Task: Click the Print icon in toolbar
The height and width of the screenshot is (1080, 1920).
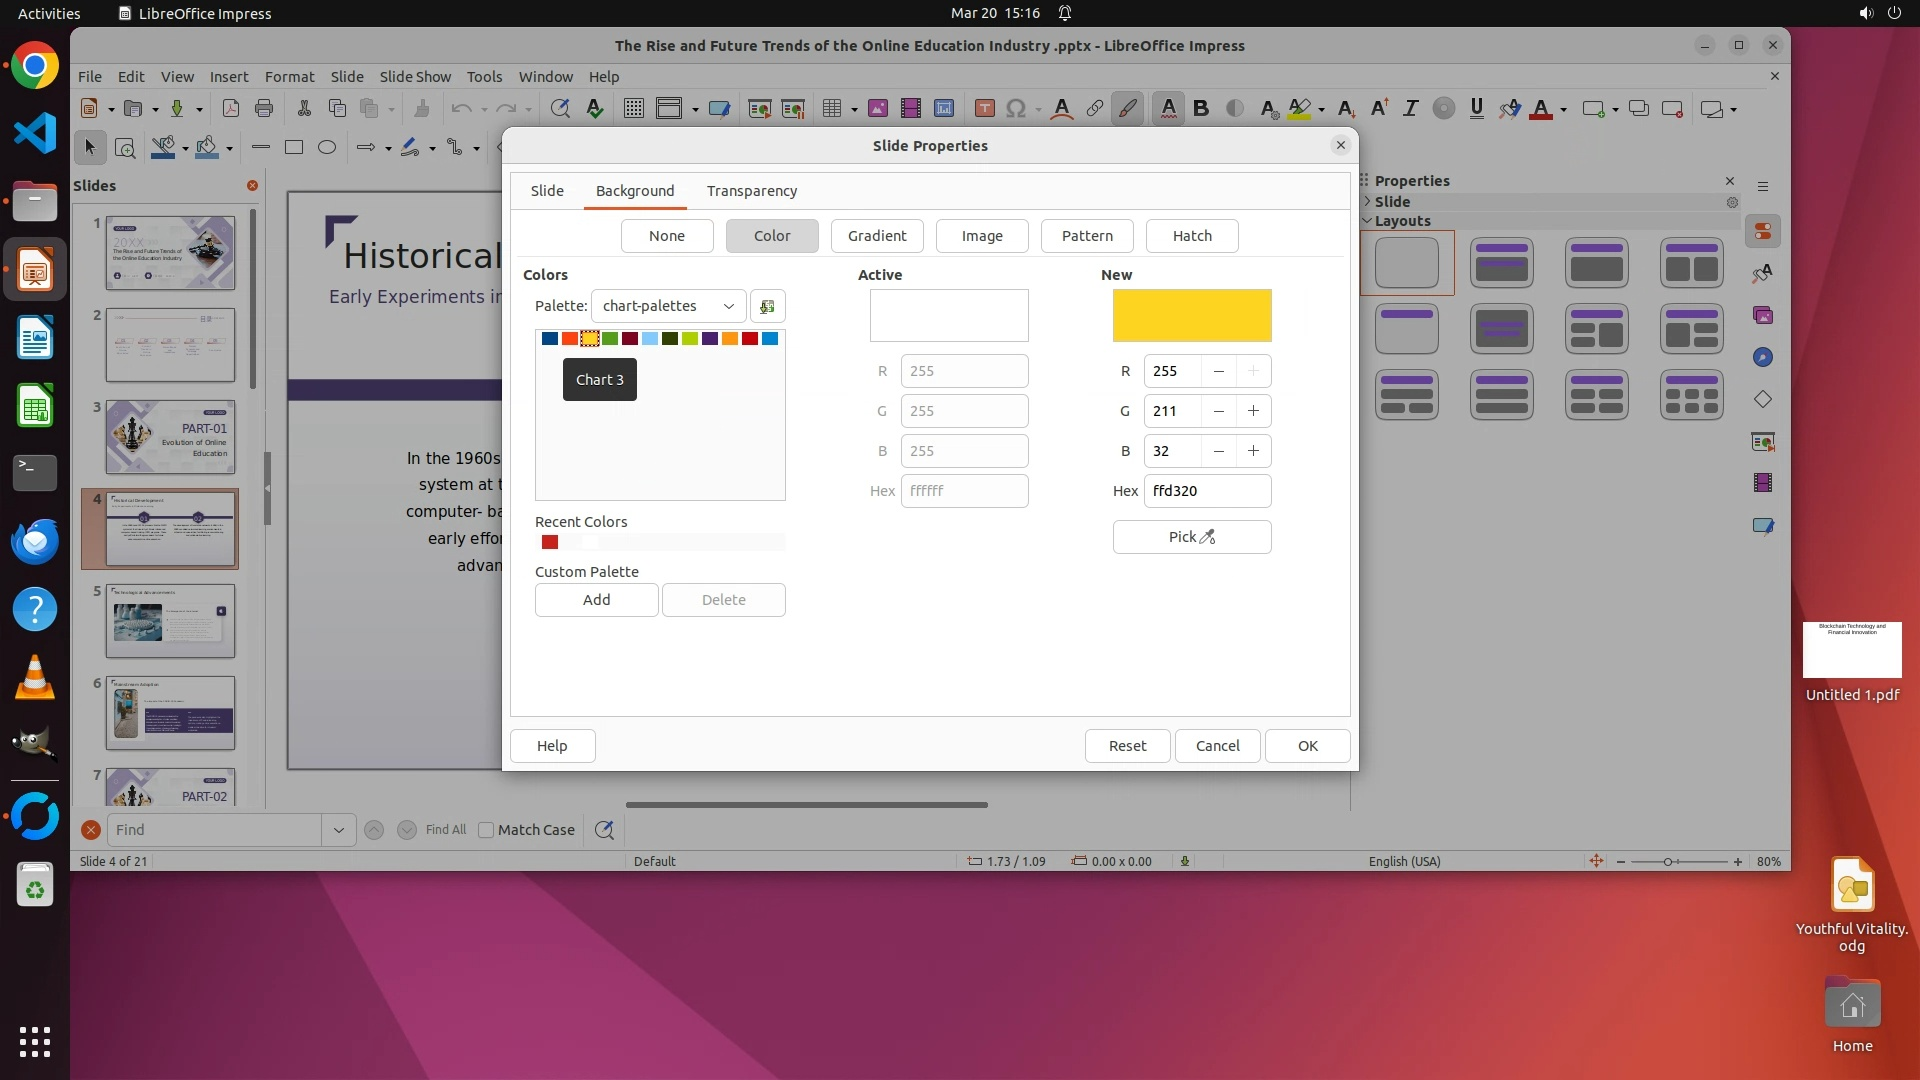Action: (264, 109)
